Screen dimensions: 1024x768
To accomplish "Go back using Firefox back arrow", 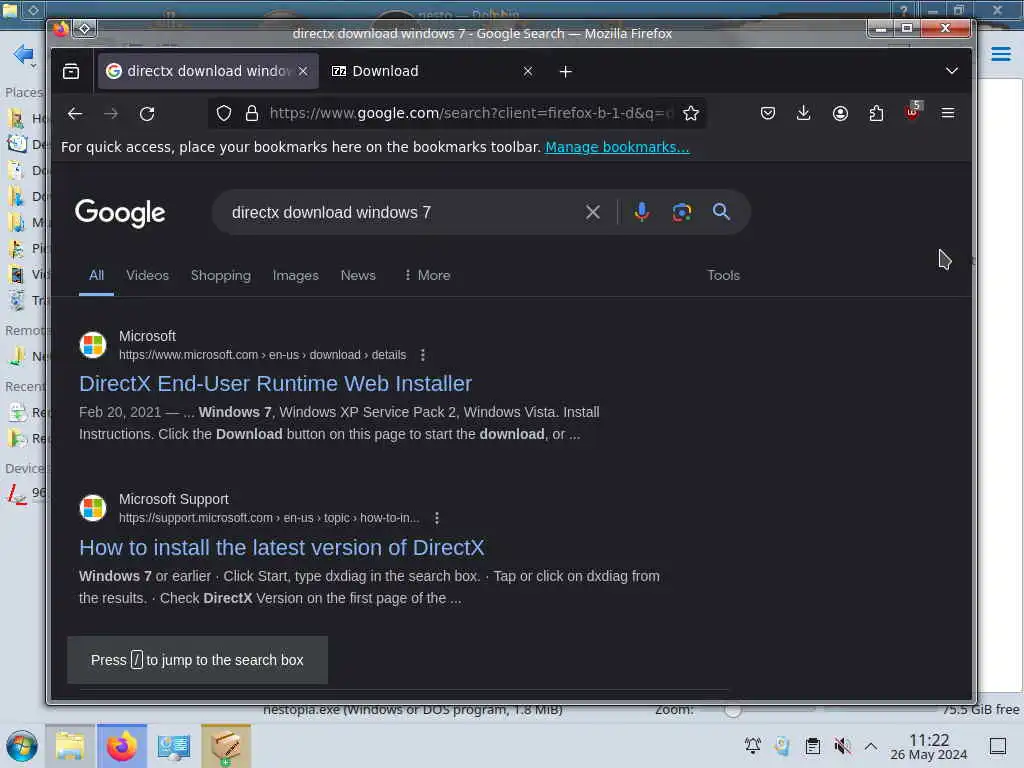I will pos(74,114).
